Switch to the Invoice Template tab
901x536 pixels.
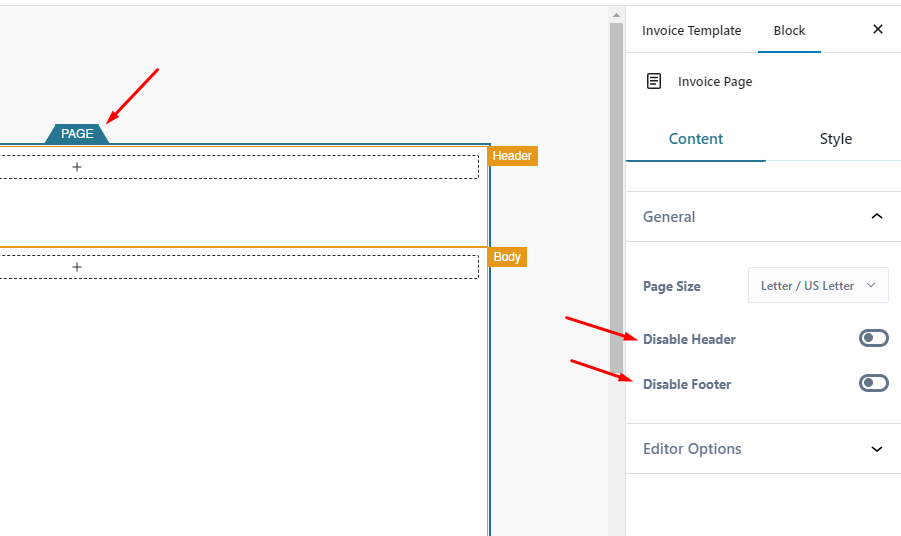(x=691, y=30)
